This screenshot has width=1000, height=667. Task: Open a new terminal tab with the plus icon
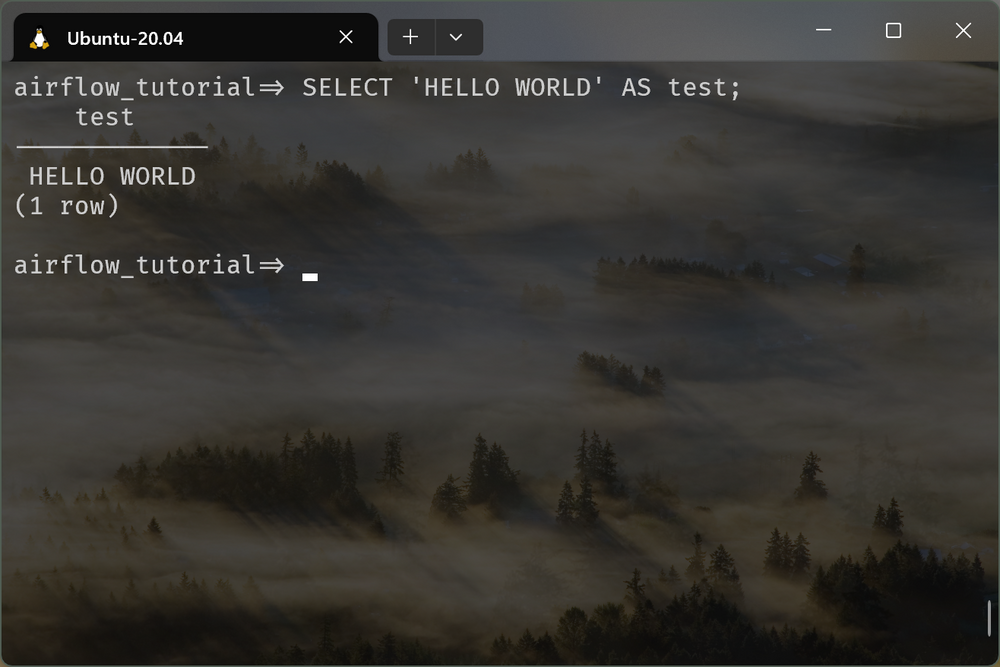point(411,36)
